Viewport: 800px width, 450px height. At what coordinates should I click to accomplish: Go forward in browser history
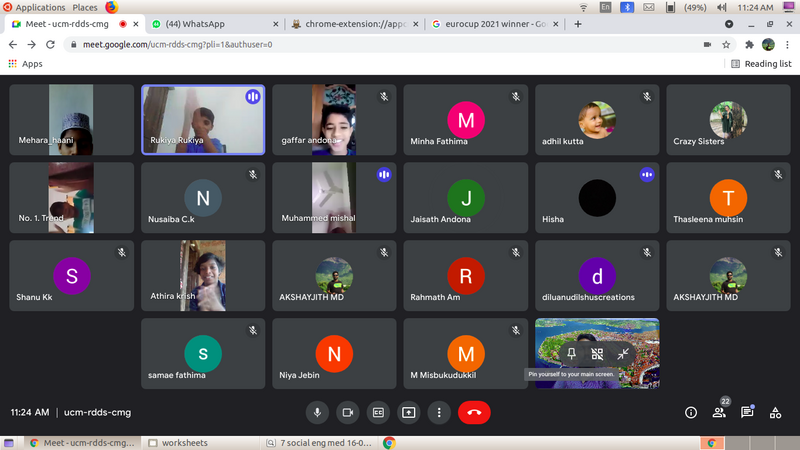[32, 44]
